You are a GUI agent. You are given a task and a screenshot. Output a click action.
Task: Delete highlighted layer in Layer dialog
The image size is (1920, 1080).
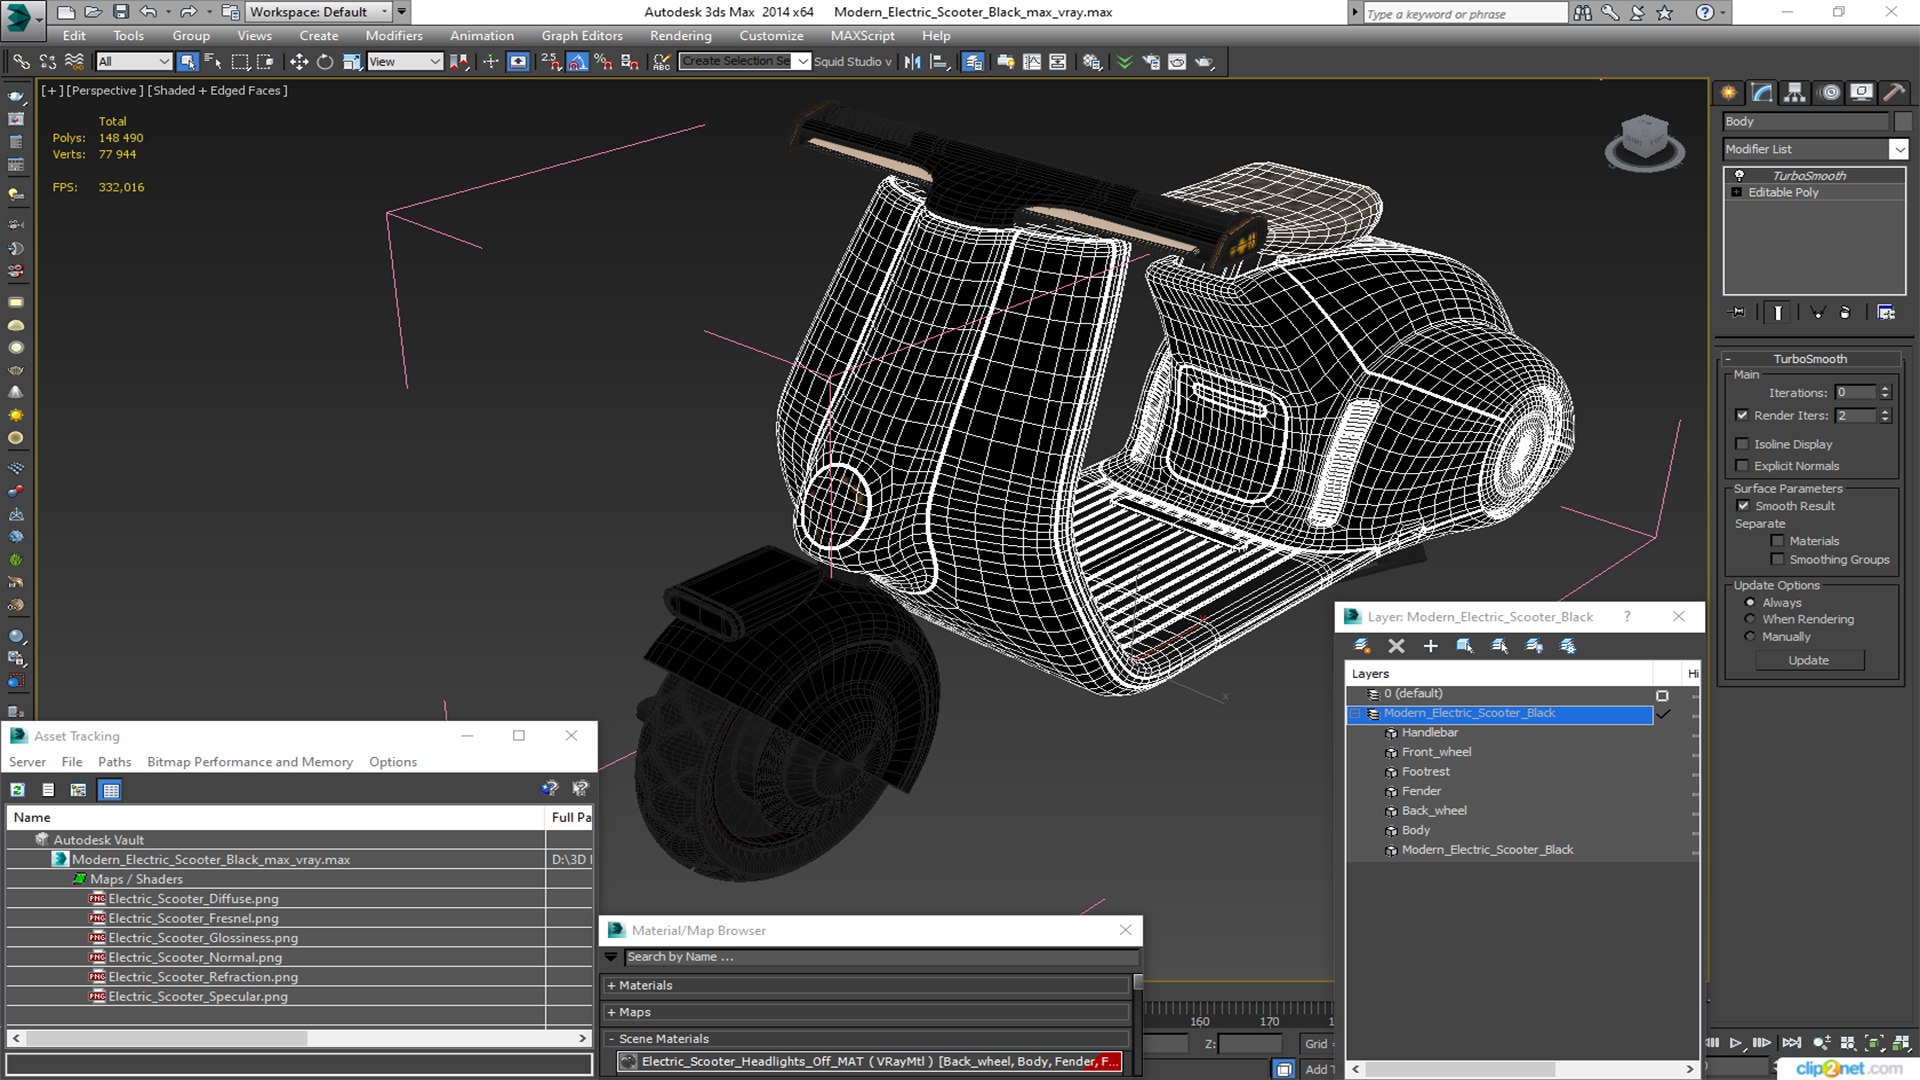(x=1397, y=646)
